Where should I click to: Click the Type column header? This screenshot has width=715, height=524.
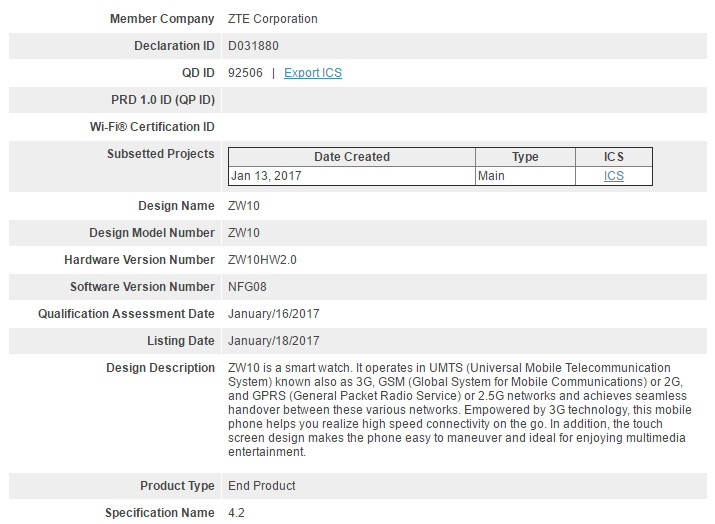525,157
